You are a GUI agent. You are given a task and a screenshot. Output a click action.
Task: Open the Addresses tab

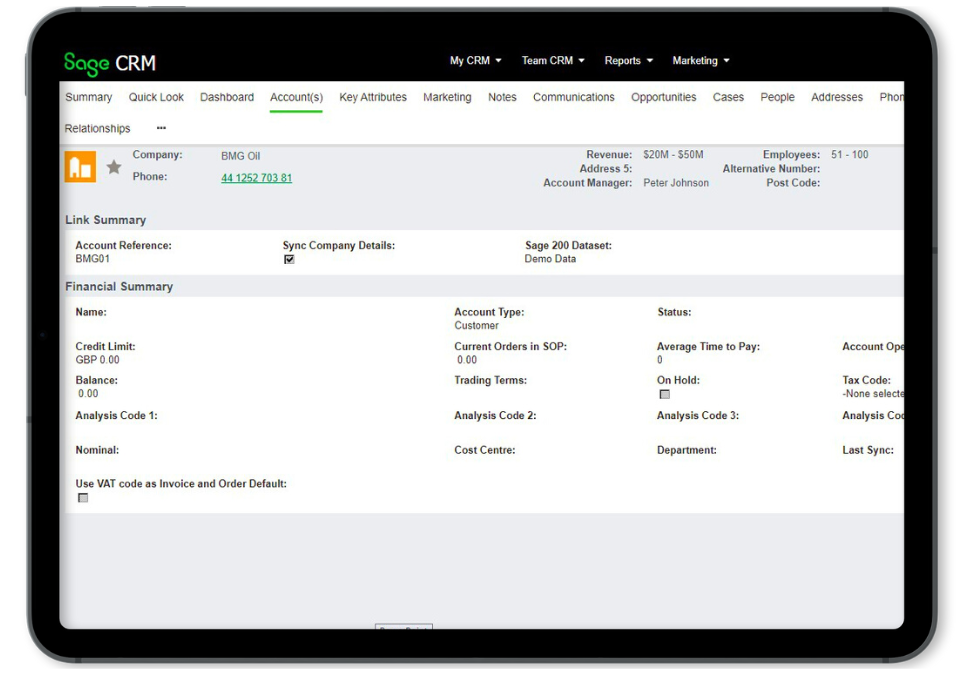(x=837, y=97)
